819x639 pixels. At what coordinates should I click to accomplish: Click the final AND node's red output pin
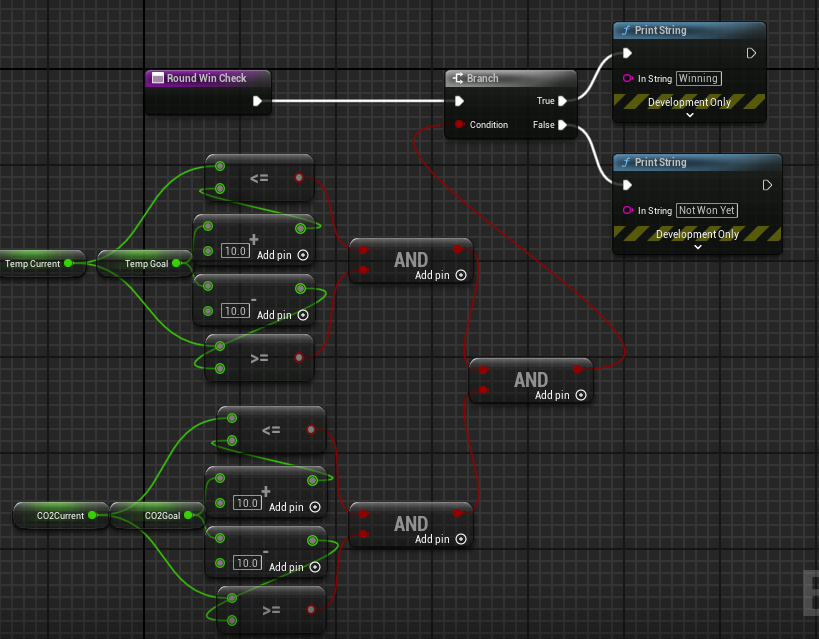[578, 370]
